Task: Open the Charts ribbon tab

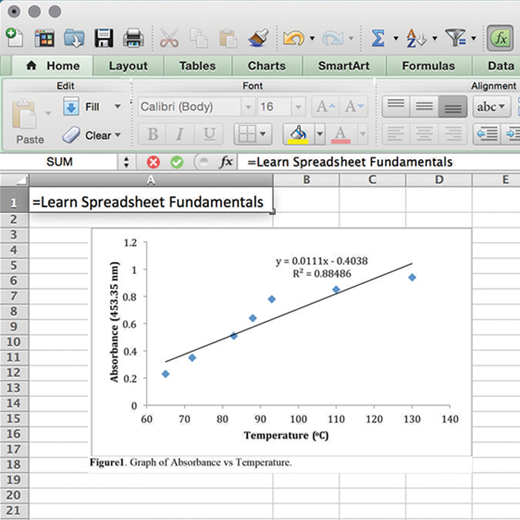Action: [x=267, y=66]
